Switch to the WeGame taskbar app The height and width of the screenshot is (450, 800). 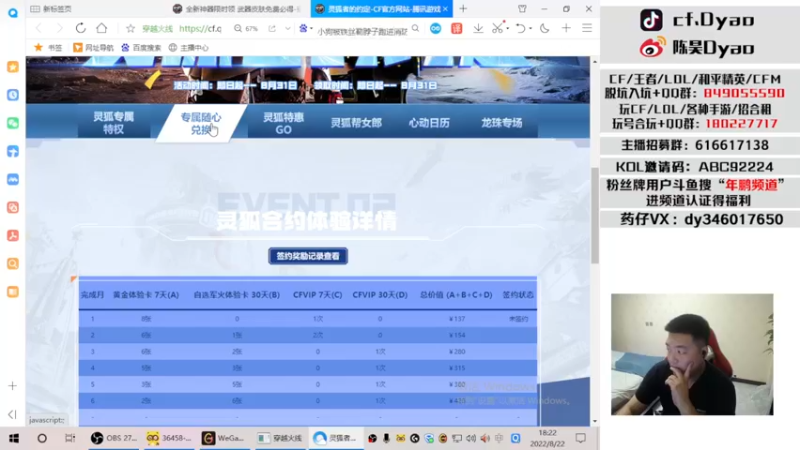click(224, 438)
